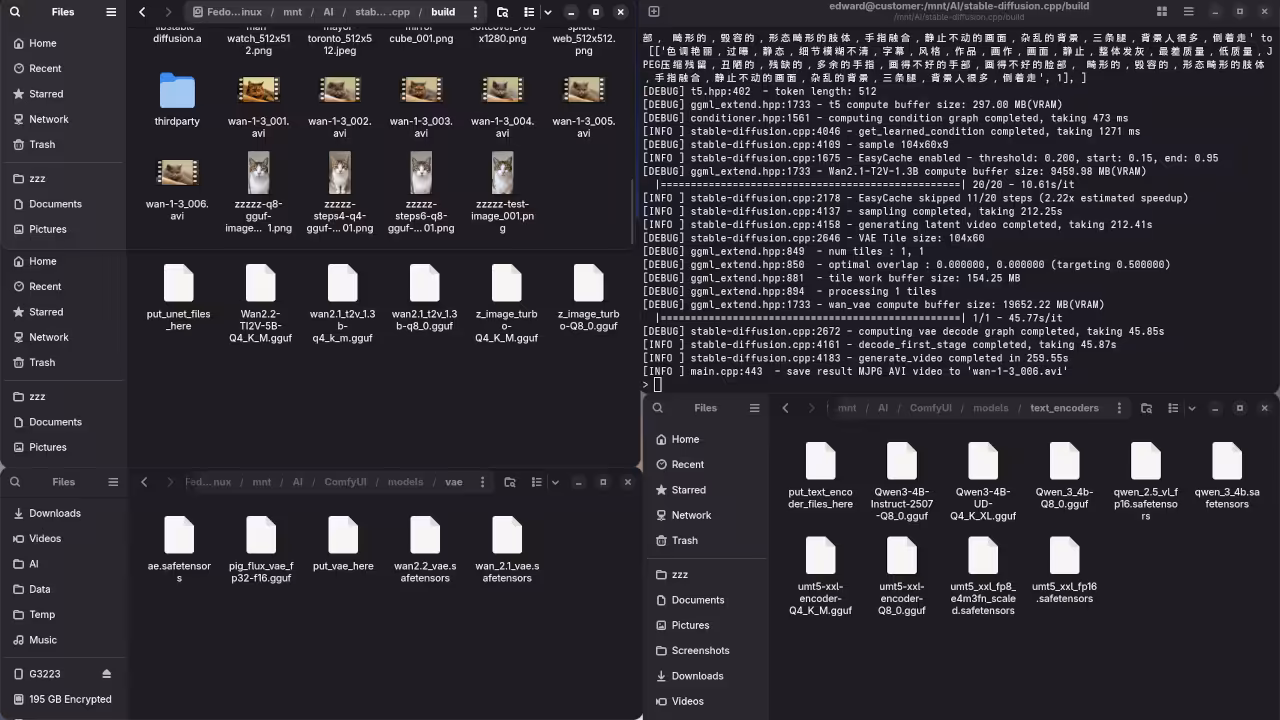Select the models breadcrumb in the text_encoders path
This screenshot has height=720, width=1280.
point(990,408)
